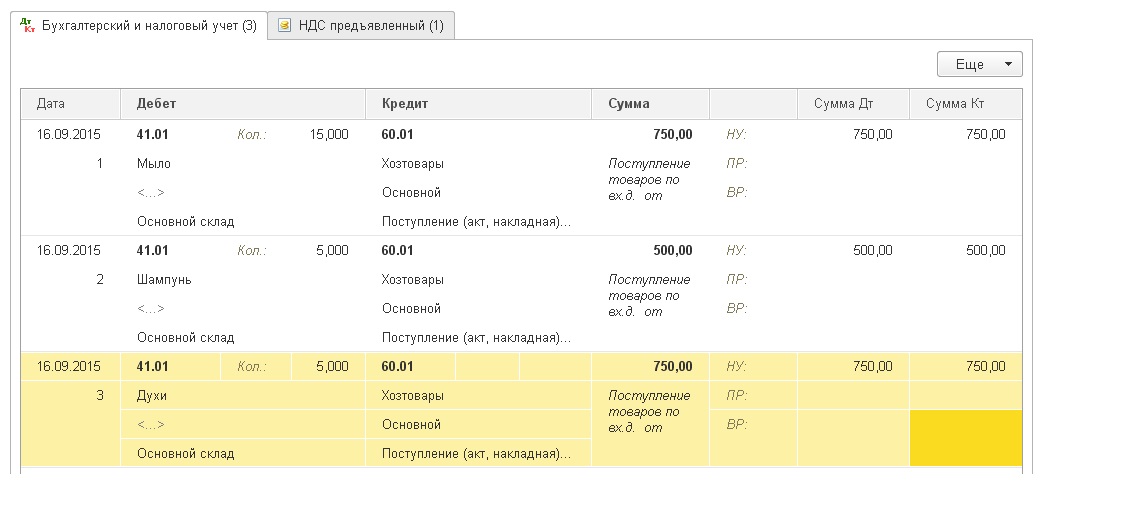Click the 500,00 amount in row two

pyautogui.click(x=672, y=250)
